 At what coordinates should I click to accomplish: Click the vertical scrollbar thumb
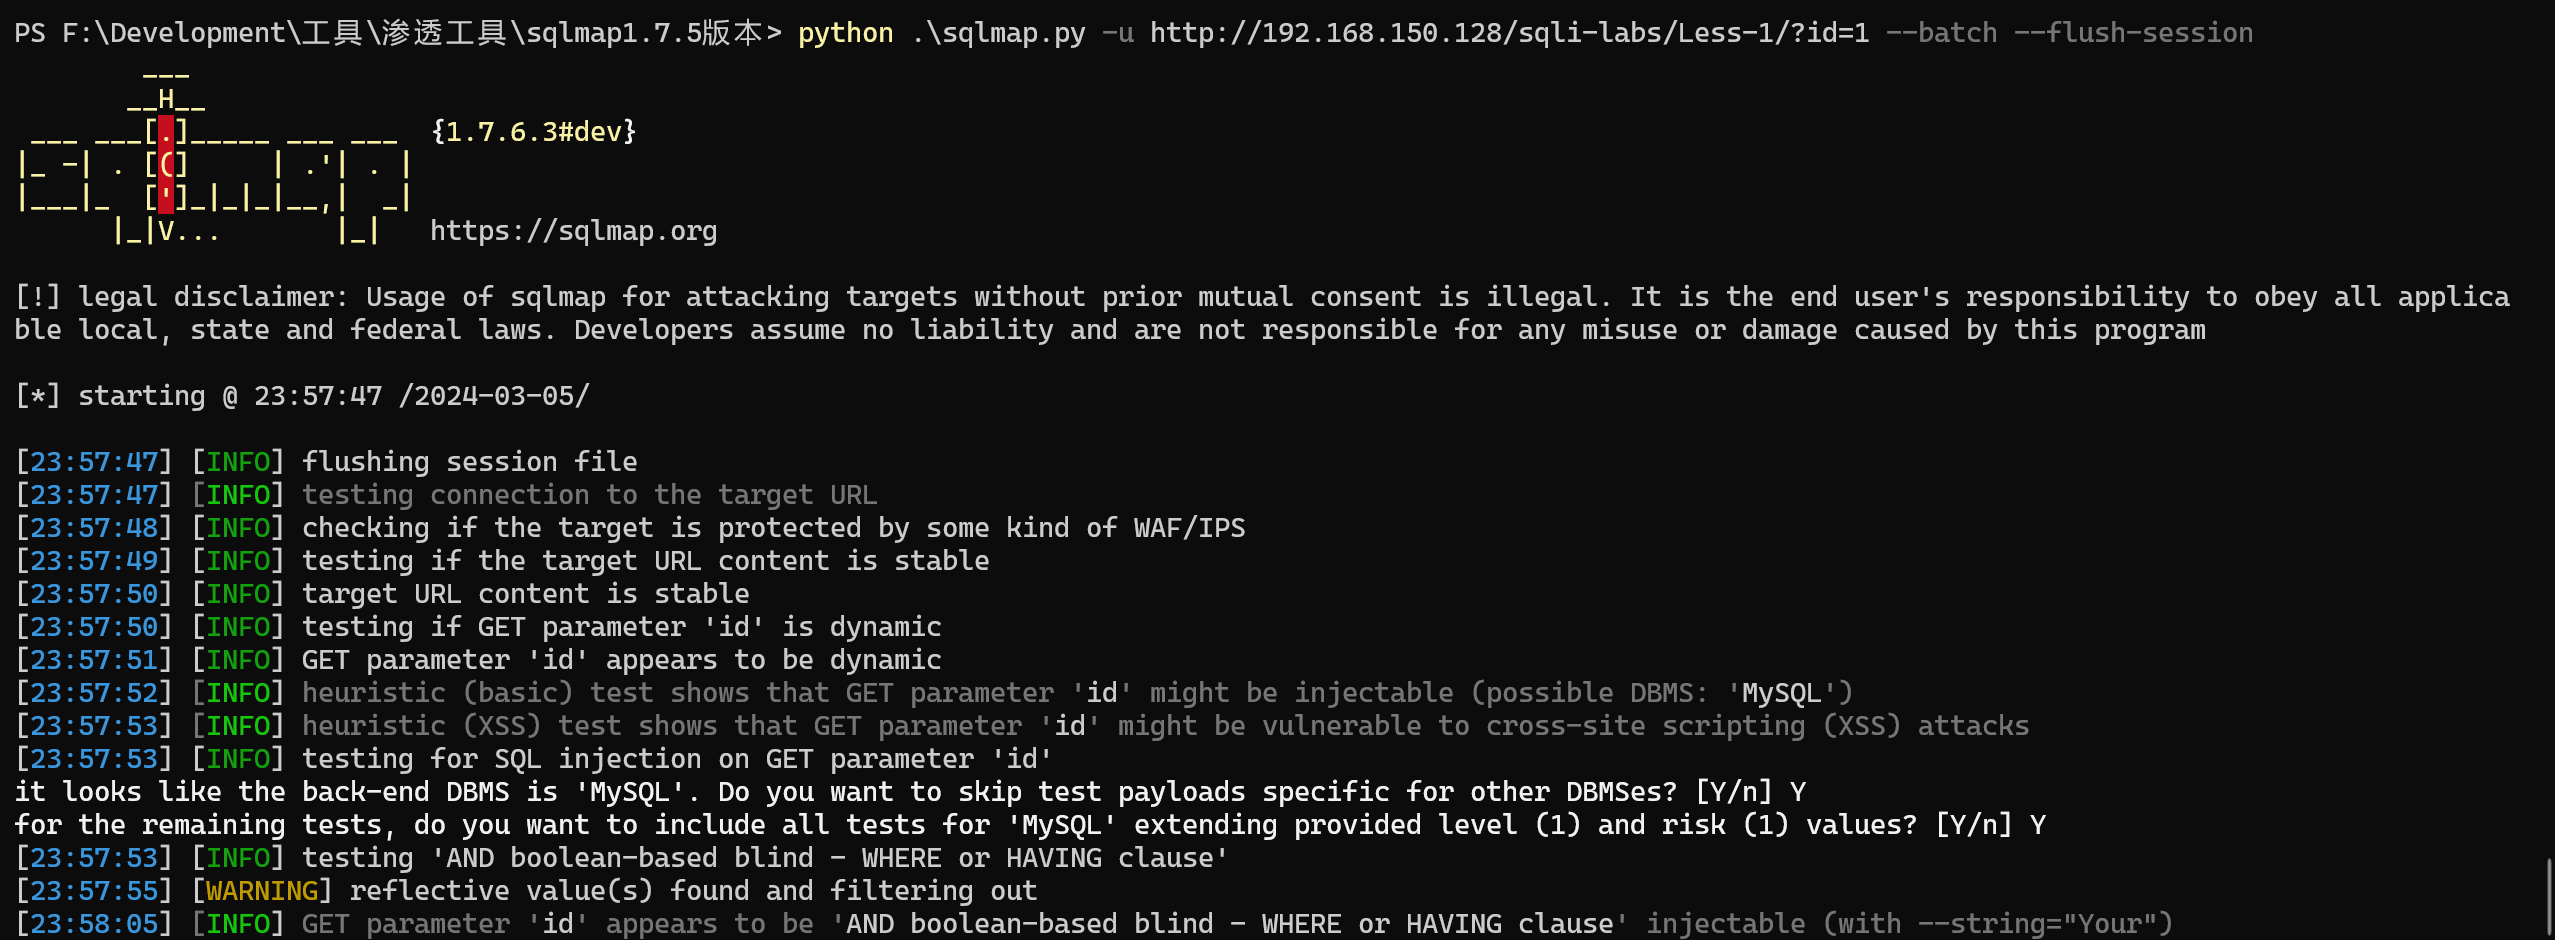click(2549, 896)
